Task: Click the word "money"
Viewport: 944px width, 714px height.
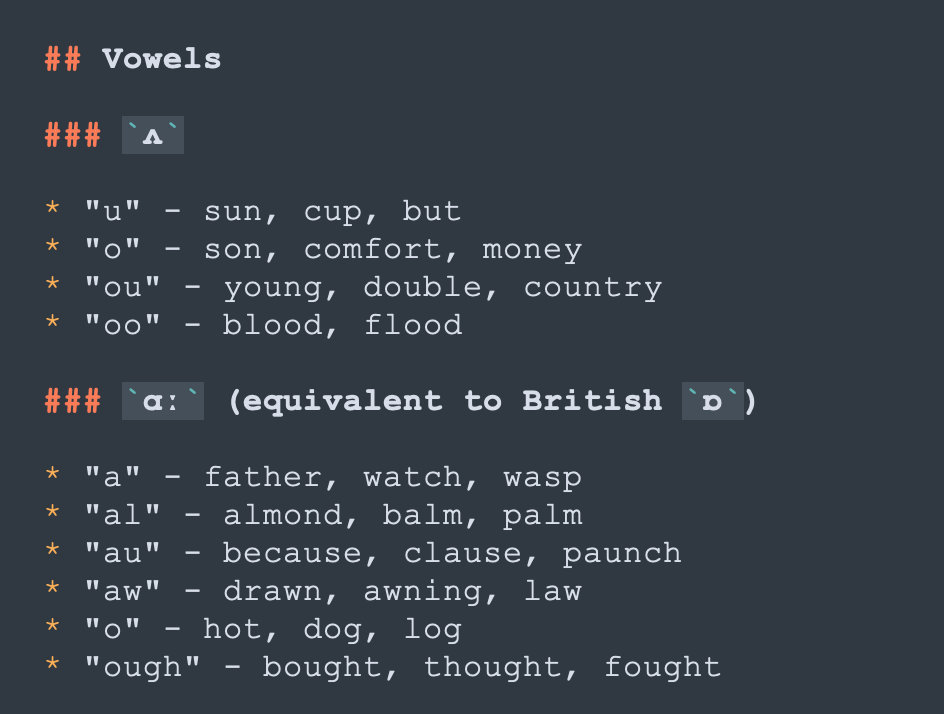Action: pos(531,250)
